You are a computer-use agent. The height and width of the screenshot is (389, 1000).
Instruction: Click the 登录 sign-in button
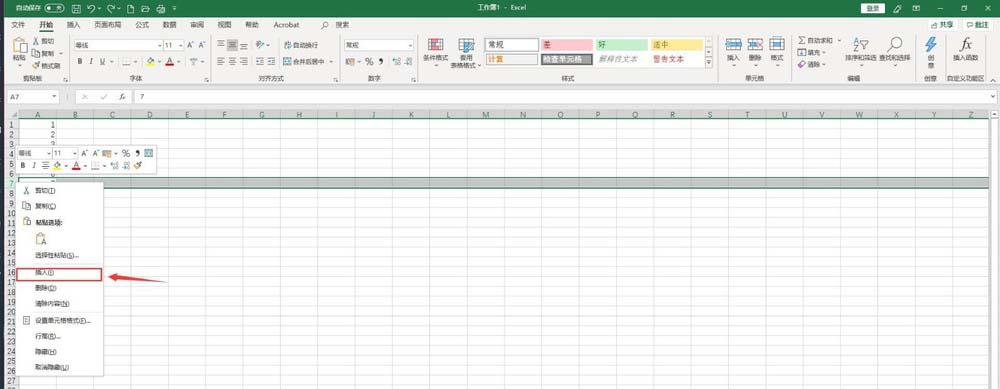pos(873,8)
